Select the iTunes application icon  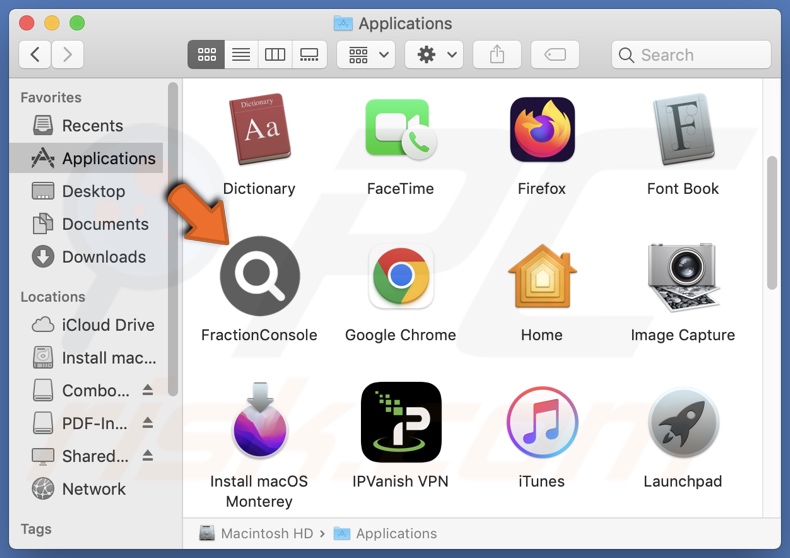coord(542,422)
